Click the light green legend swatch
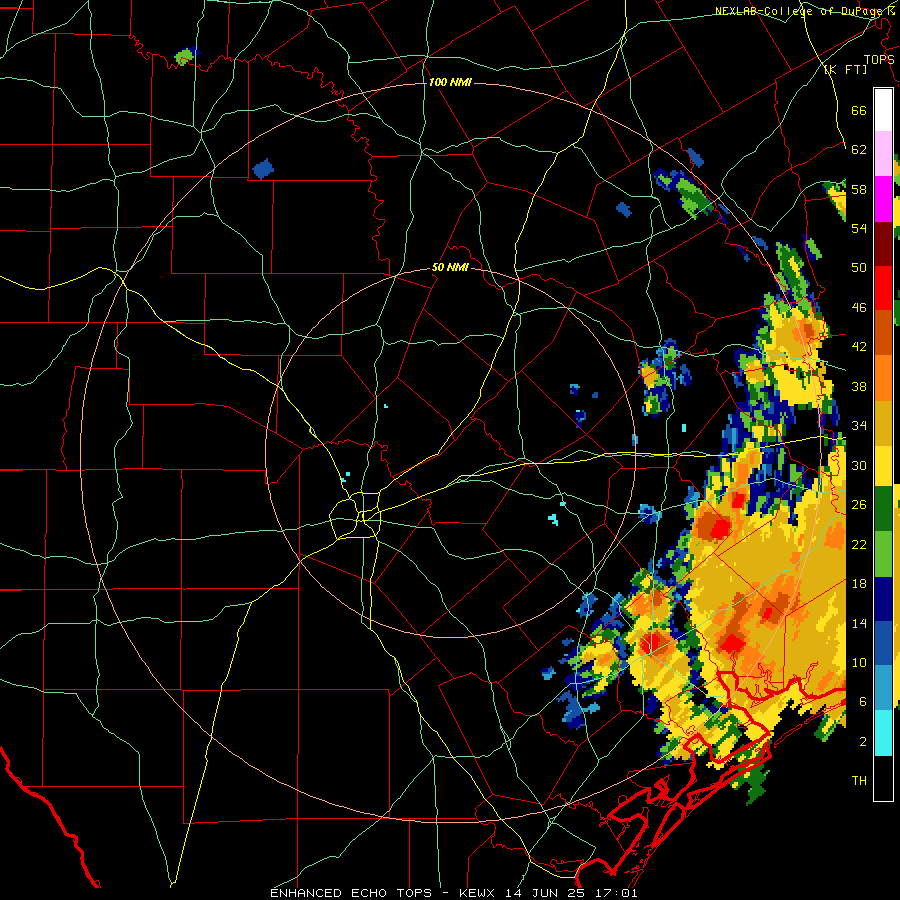The image size is (900, 900). [883, 553]
